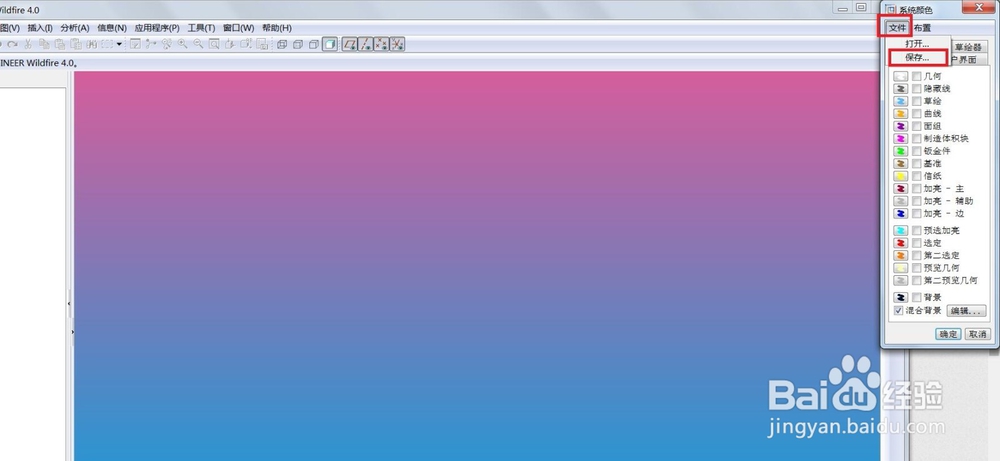Image resolution: width=1000 pixels, height=461 pixels.
Task: Click the 背景 color swatch button
Action: click(901, 297)
